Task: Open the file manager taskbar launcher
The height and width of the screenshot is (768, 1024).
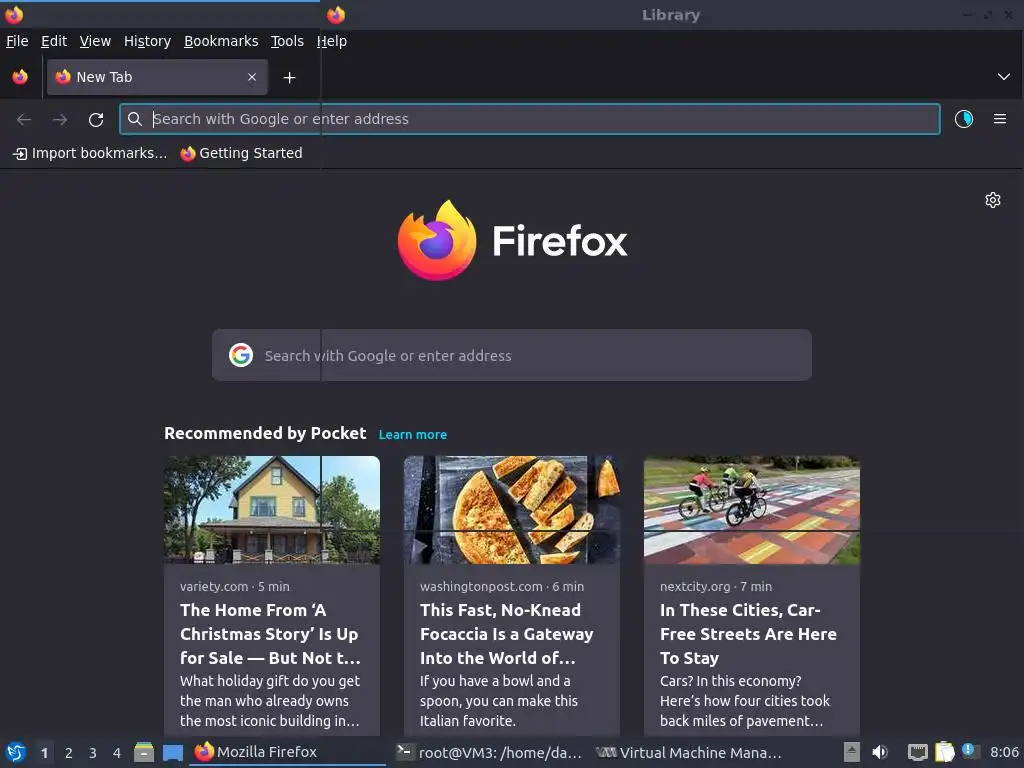Action: click(144, 752)
